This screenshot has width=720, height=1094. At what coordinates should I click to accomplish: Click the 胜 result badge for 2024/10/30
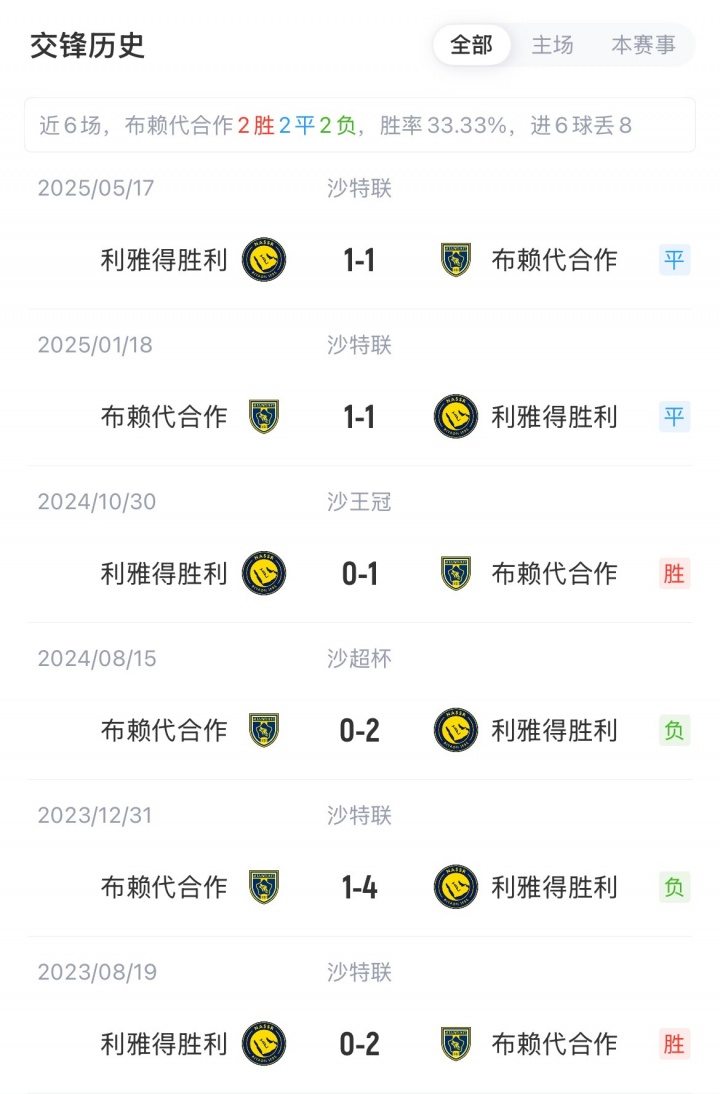coord(674,573)
